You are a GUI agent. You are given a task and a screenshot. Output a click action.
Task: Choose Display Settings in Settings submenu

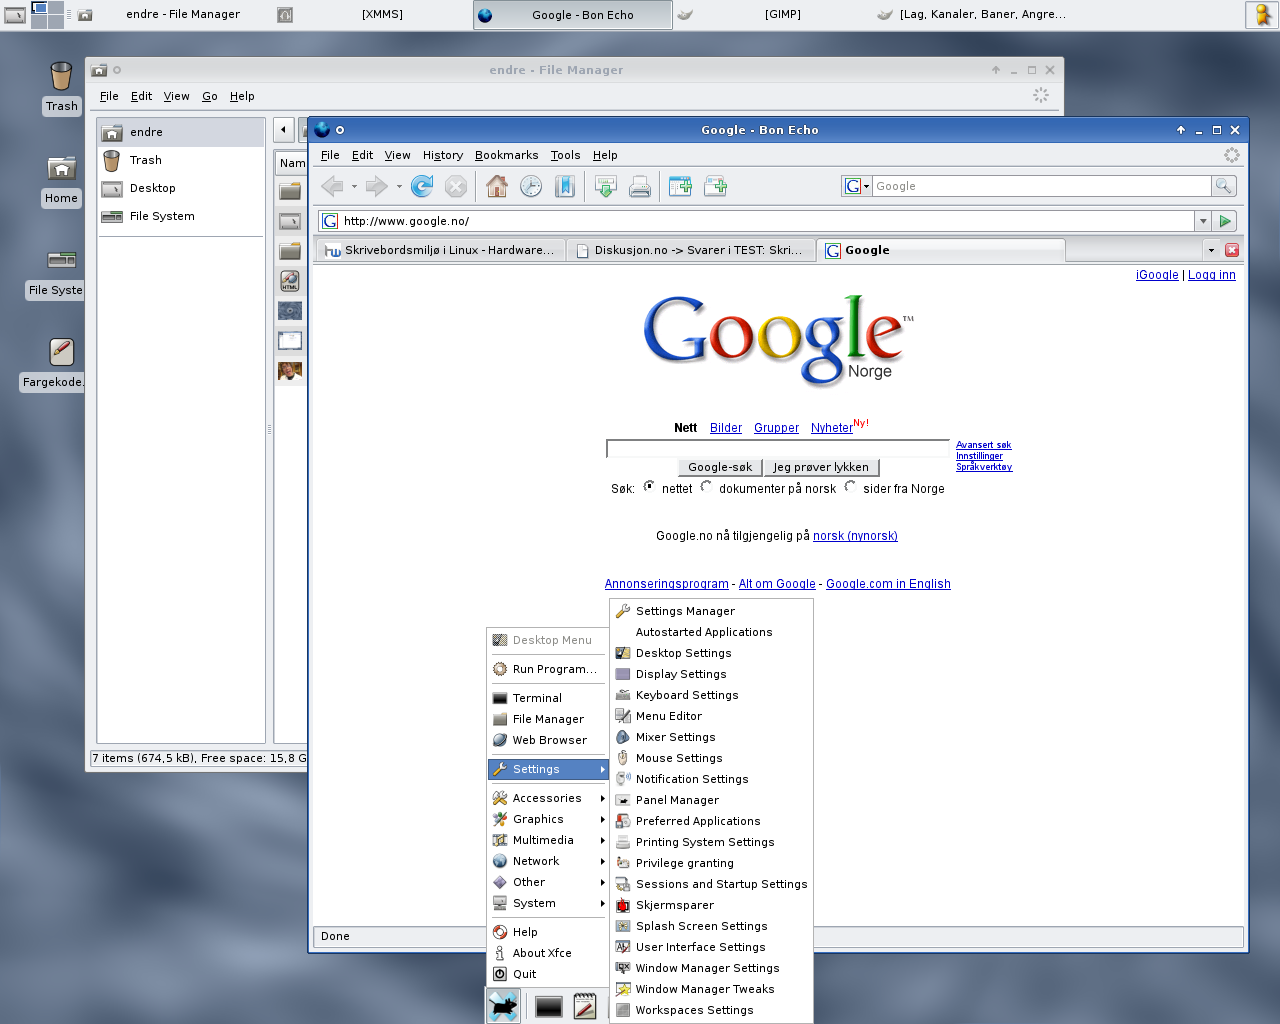coord(711,674)
